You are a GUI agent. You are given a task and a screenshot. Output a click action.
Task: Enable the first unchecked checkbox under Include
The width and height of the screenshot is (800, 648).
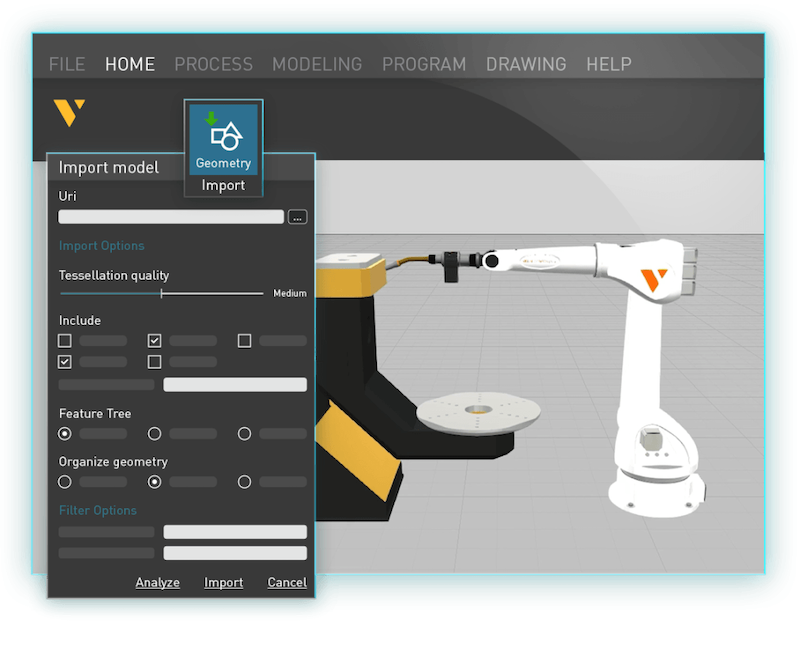point(65,341)
